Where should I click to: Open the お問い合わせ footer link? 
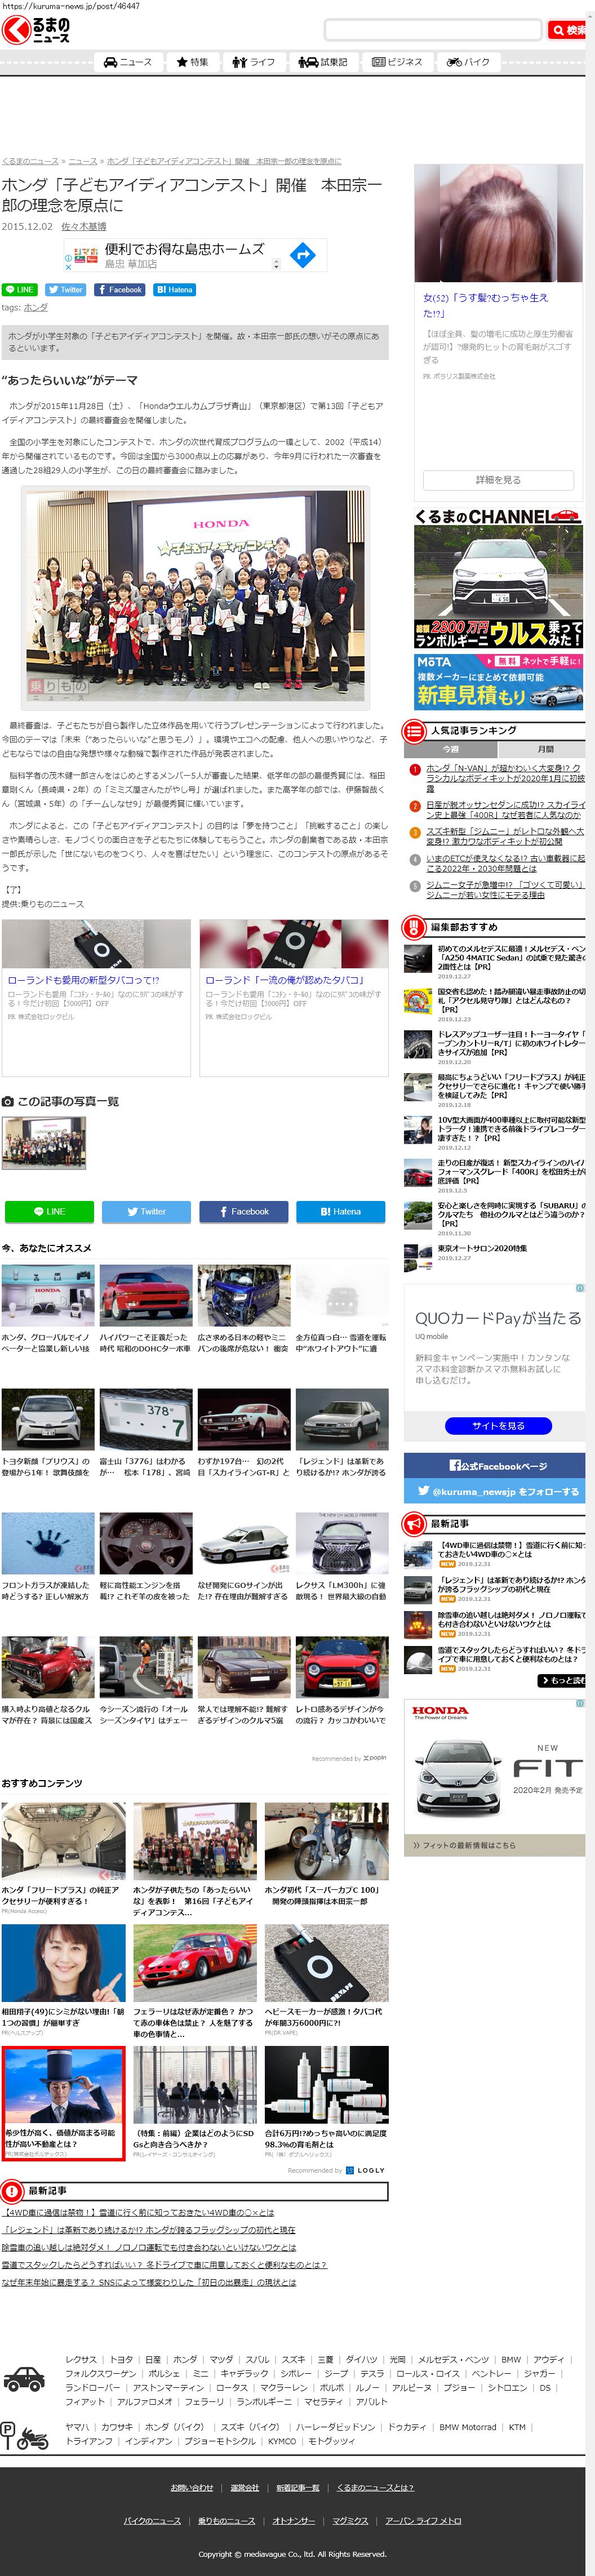(191, 2487)
